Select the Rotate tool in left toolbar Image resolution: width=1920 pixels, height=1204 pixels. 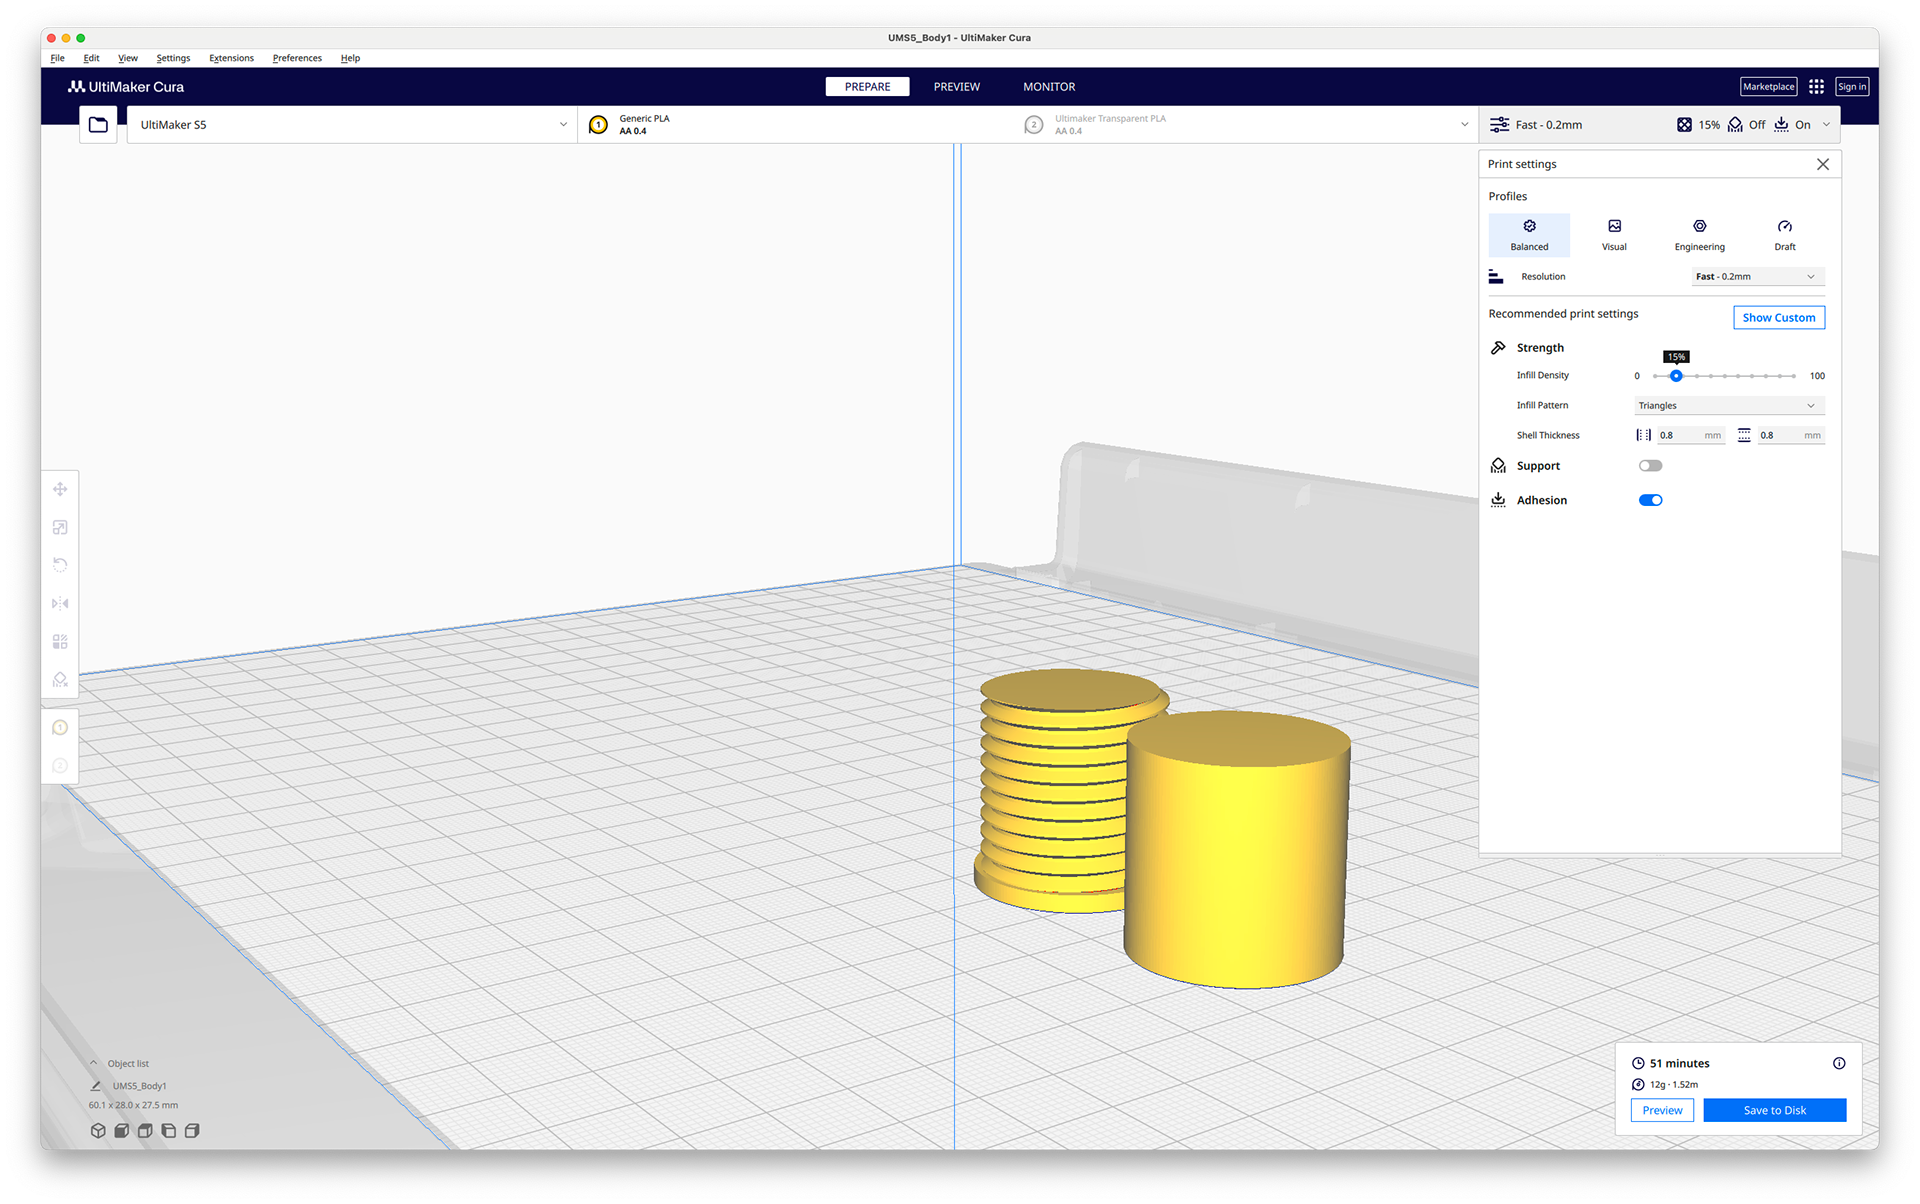pyautogui.click(x=60, y=565)
